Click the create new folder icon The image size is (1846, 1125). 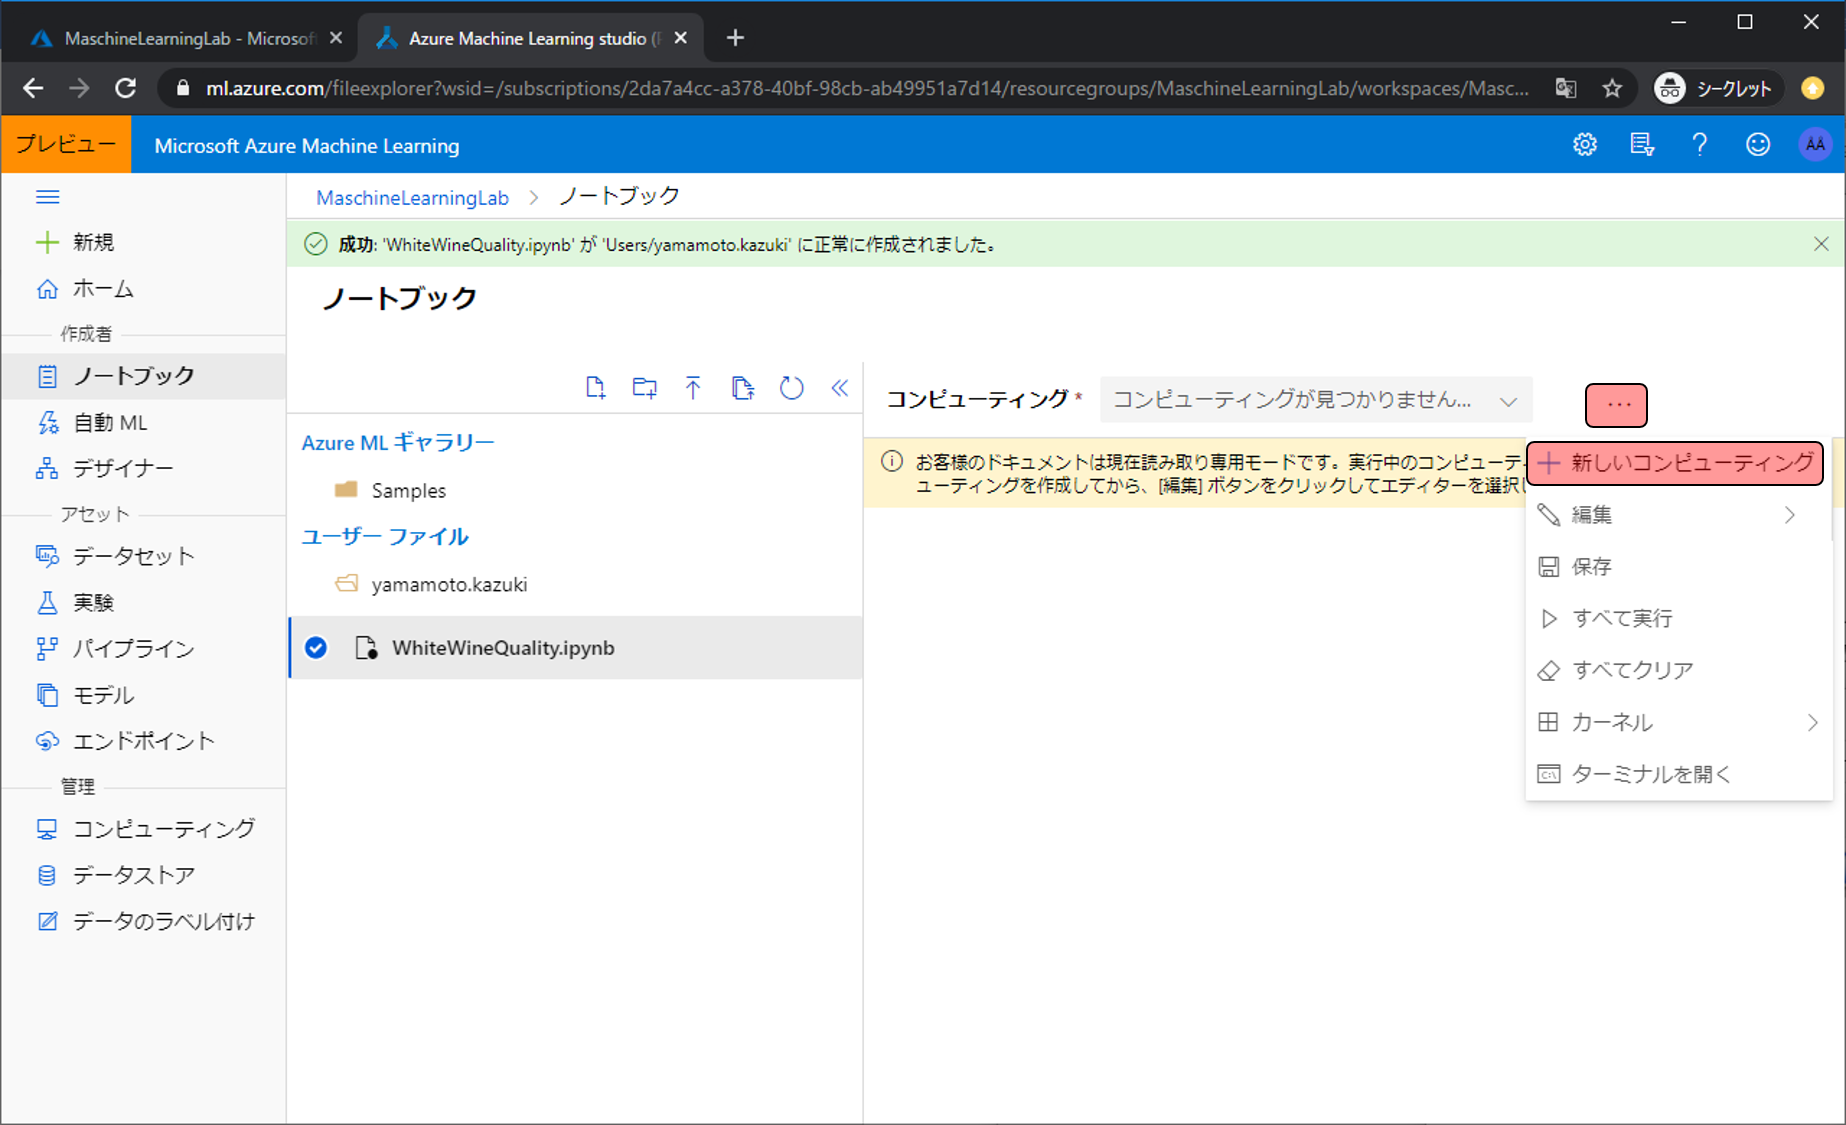tap(644, 388)
